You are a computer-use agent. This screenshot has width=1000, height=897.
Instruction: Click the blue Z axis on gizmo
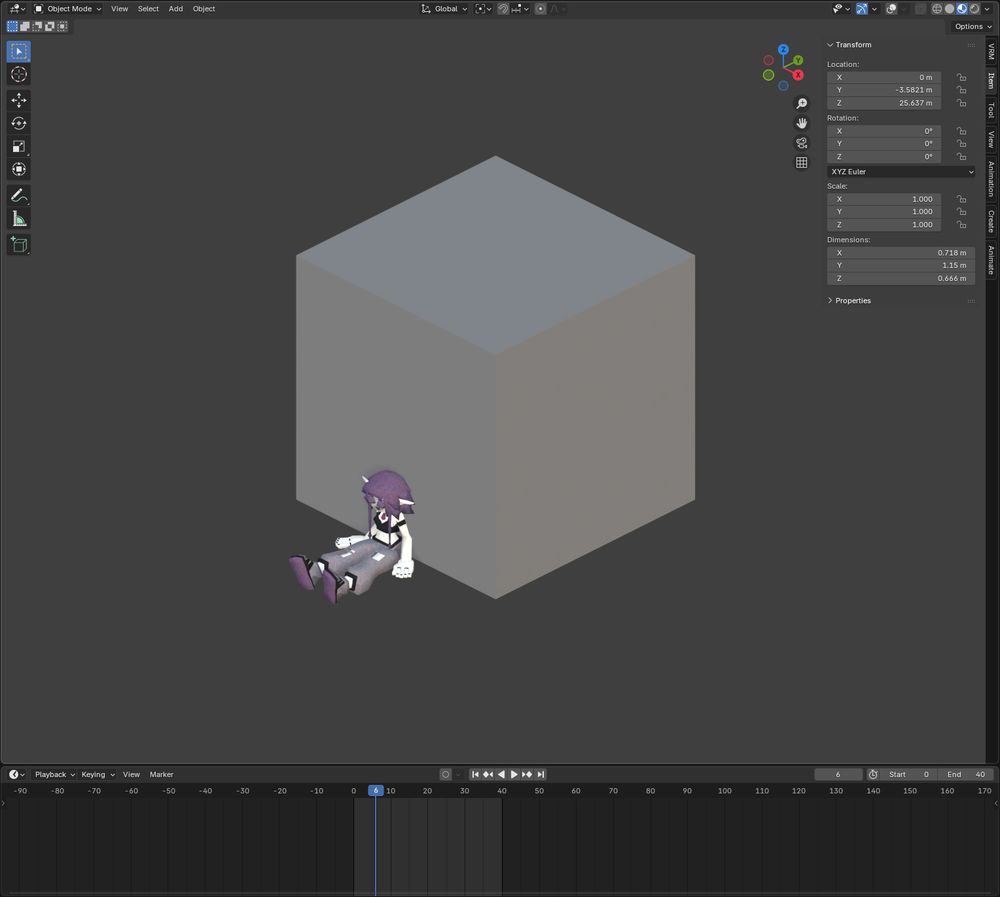click(x=783, y=49)
